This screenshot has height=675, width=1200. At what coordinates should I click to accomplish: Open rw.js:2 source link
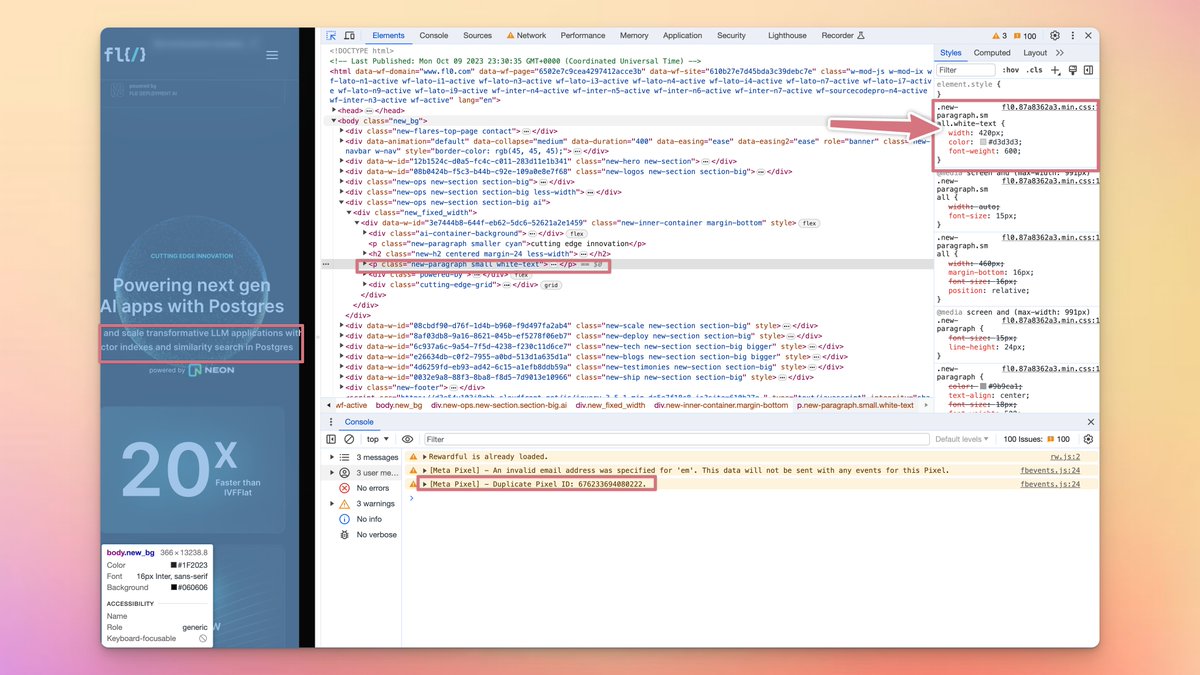pos(1064,456)
